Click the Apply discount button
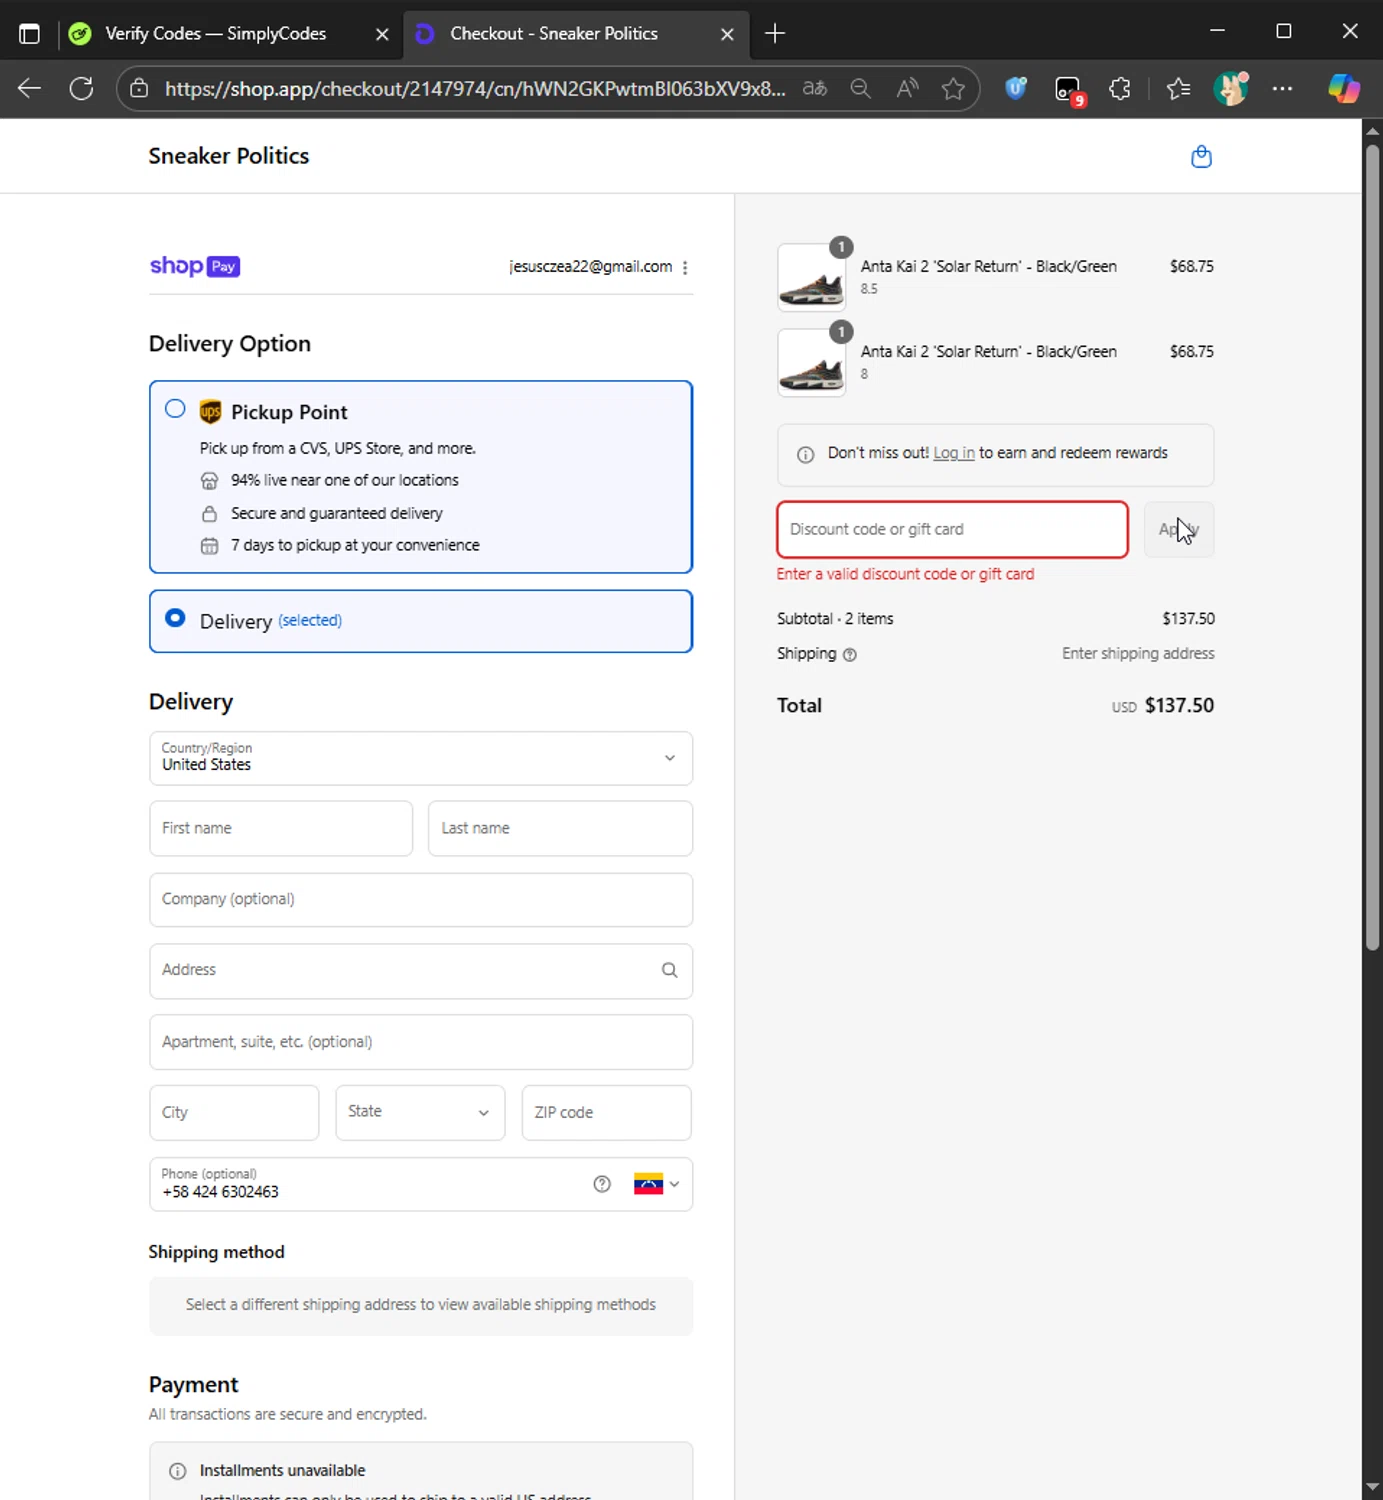Screen dimensions: 1383x1500 [1179, 529]
